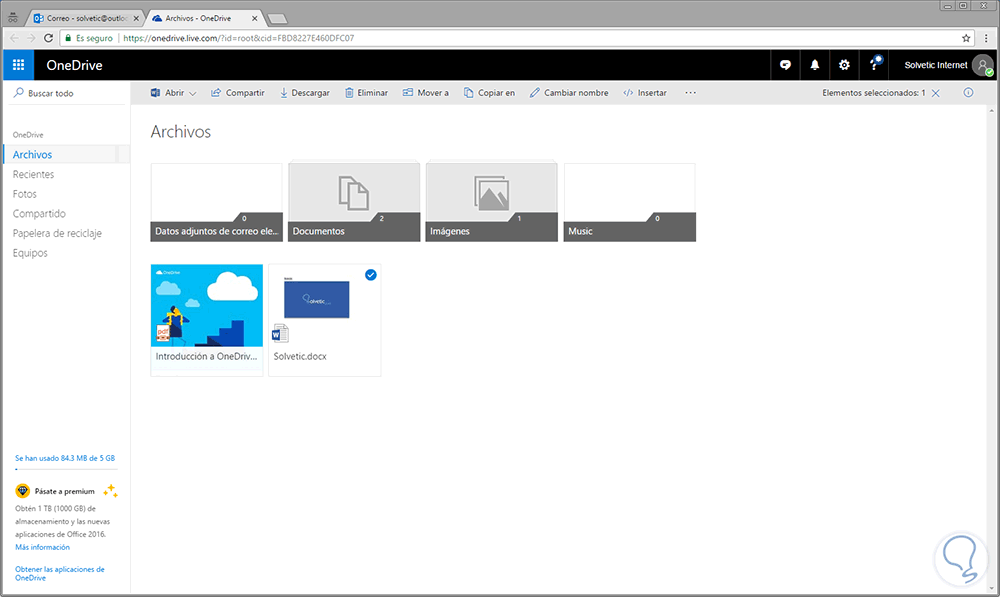Expand the Abrir dropdown chevron
This screenshot has height=597, width=1000.
(193, 93)
